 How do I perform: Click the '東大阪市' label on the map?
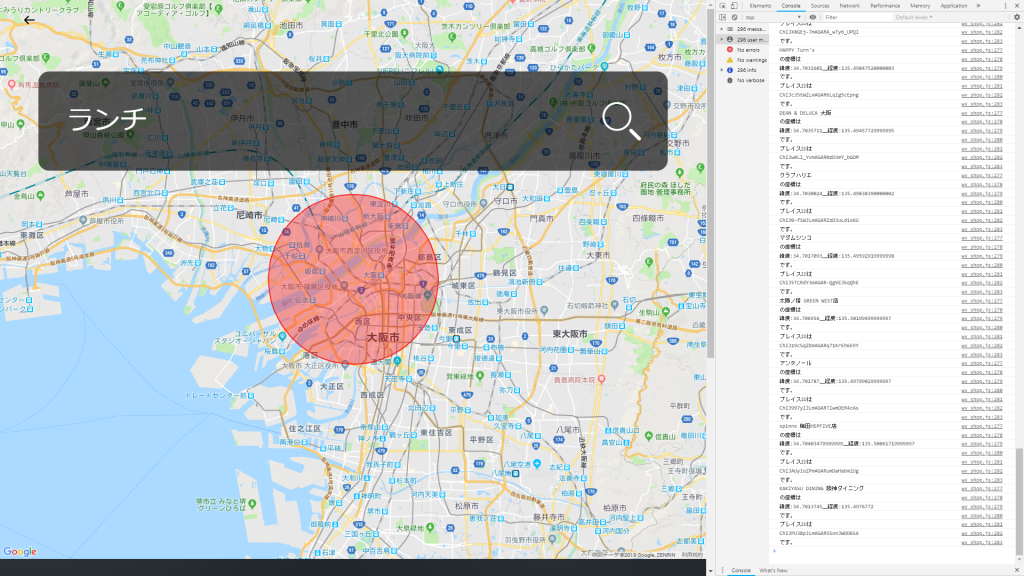point(569,334)
